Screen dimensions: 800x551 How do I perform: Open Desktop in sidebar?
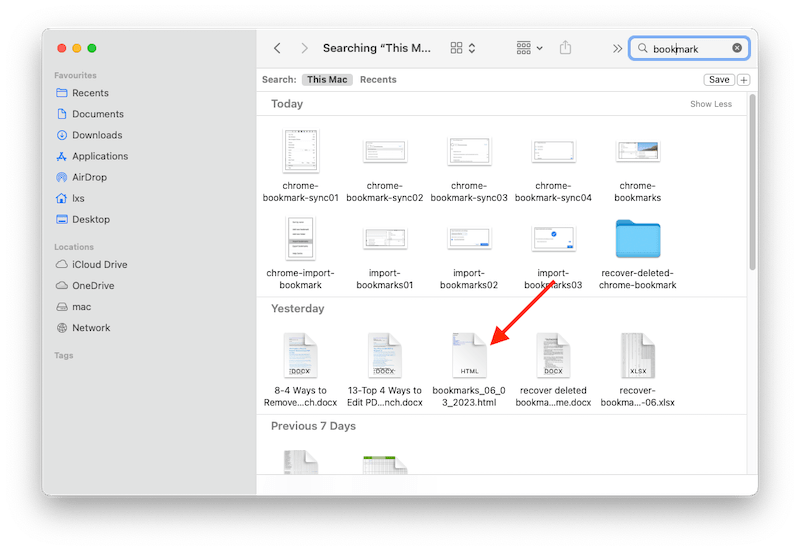coord(91,219)
